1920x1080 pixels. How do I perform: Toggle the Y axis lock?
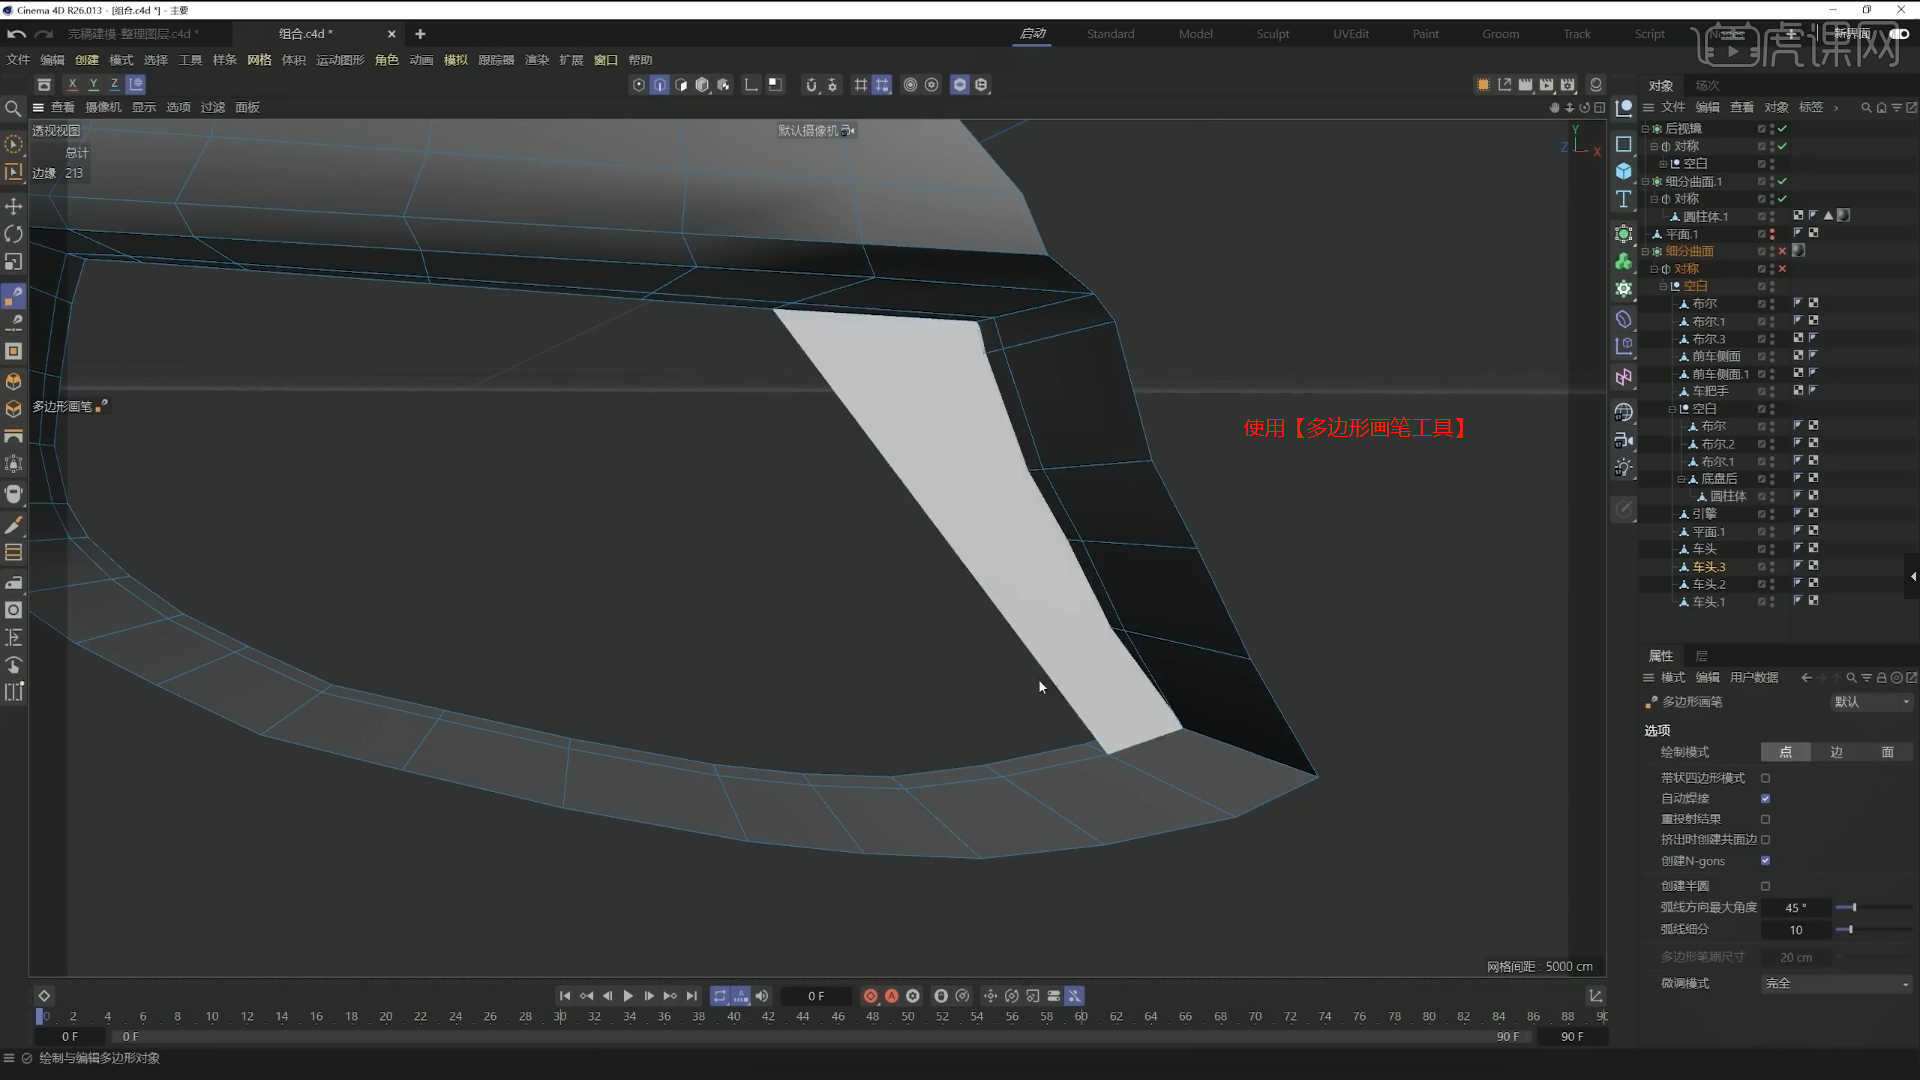(x=93, y=84)
